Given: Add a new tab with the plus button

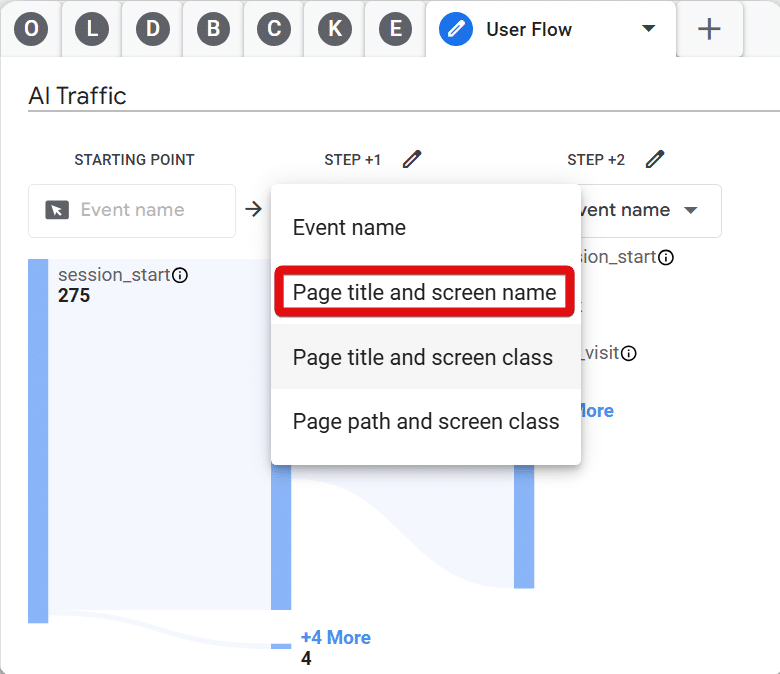Looking at the screenshot, I should click(709, 29).
